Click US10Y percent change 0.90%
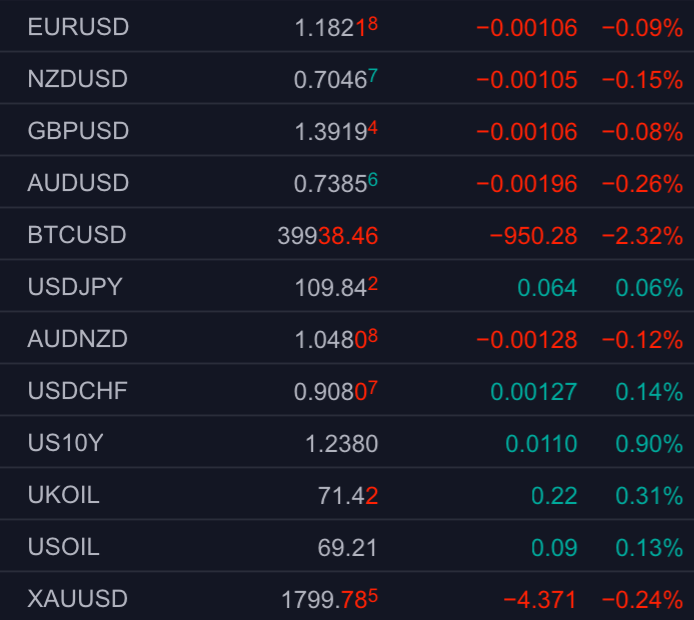694x620 pixels. (x=648, y=444)
